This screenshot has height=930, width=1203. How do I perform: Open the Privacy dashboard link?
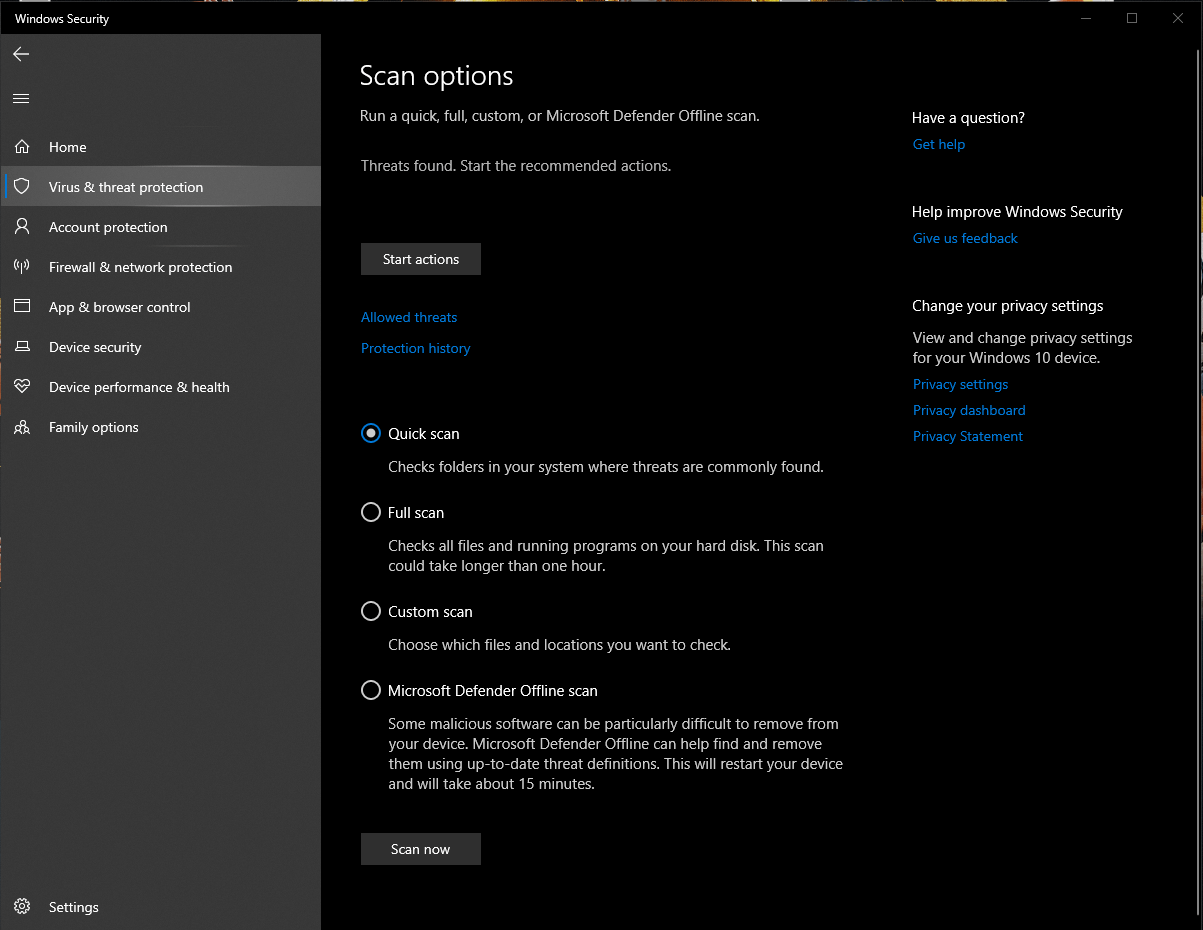pos(969,410)
